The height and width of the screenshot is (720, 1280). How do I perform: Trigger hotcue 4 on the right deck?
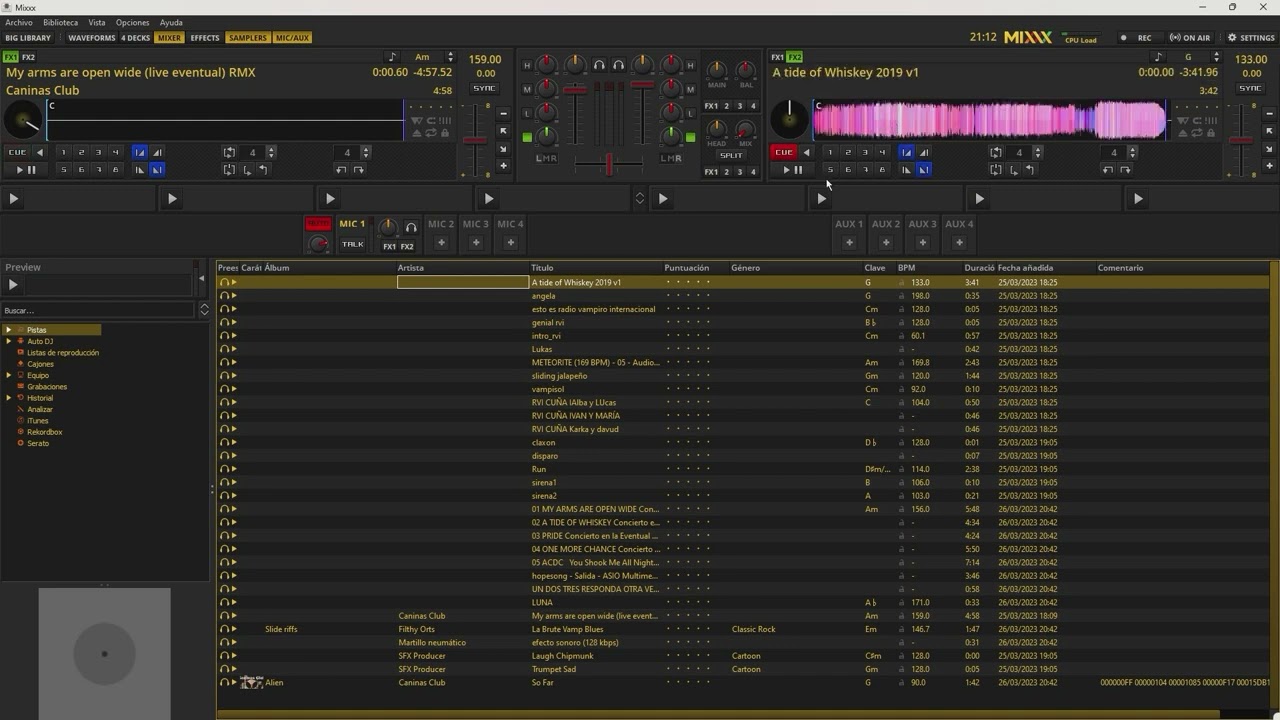(882, 152)
